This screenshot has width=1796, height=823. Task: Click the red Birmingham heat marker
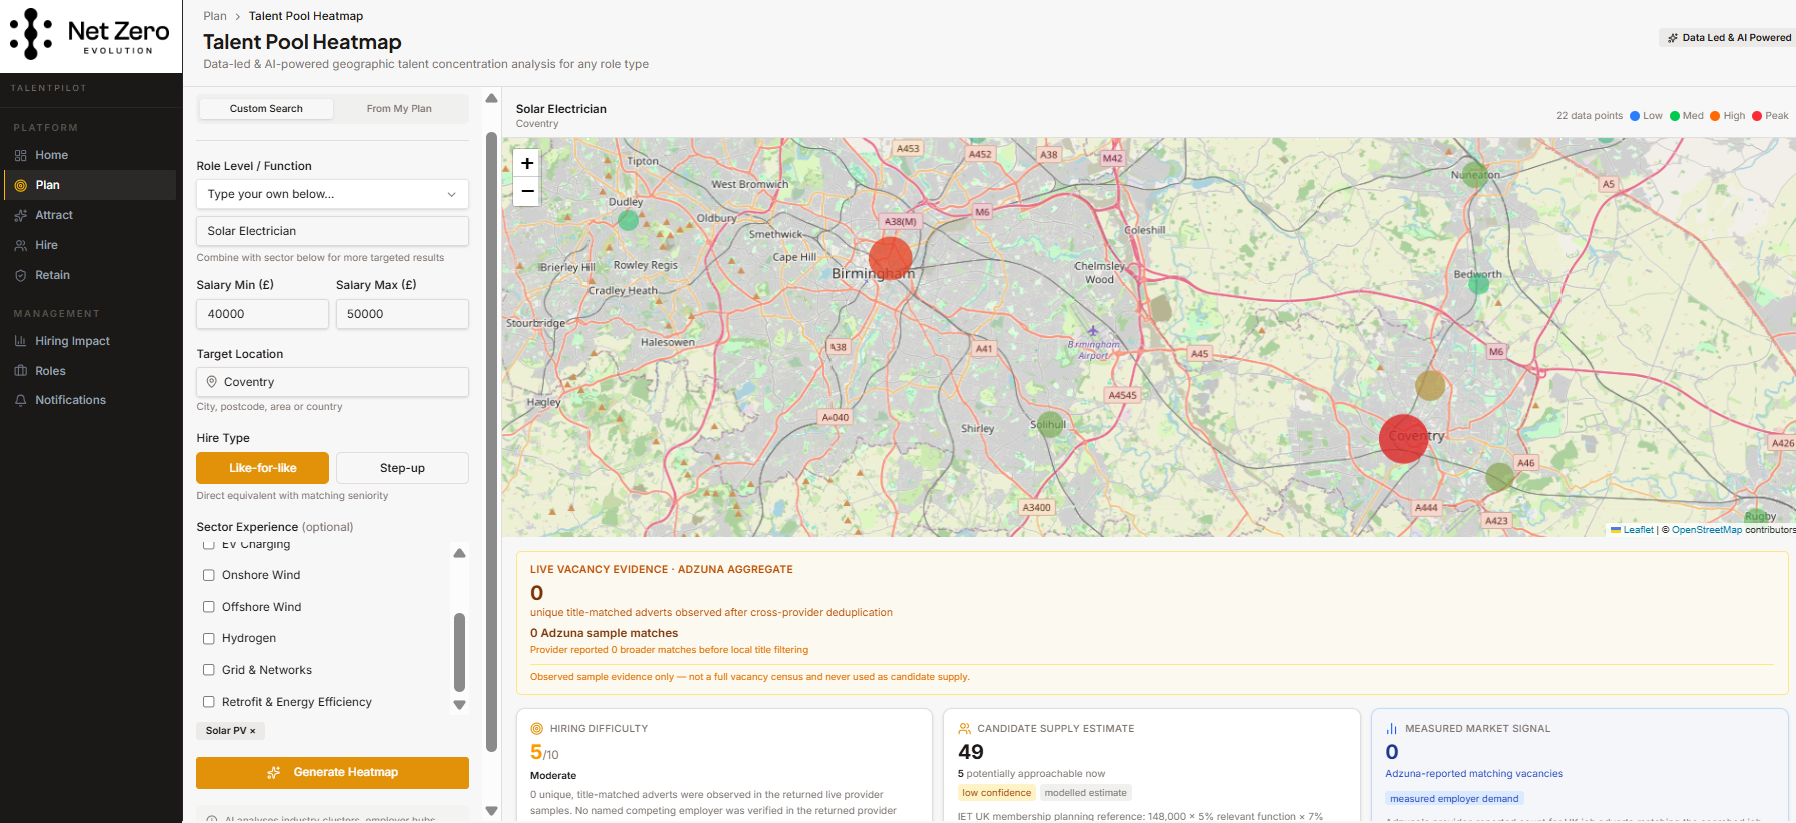[890, 258]
